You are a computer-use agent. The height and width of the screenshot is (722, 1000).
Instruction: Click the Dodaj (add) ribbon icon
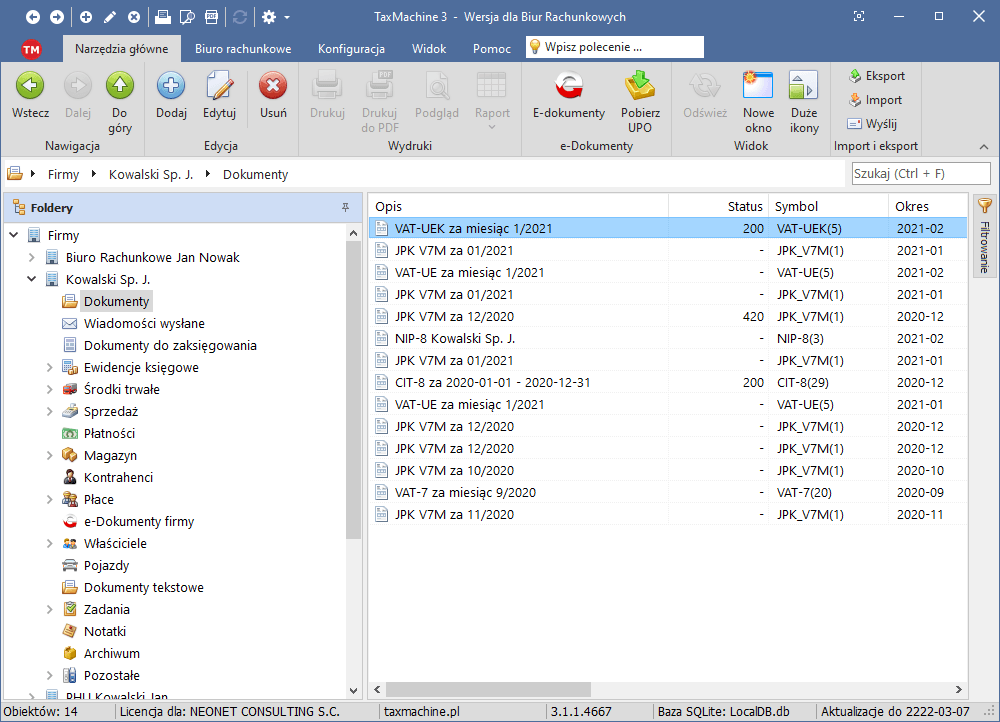(x=171, y=88)
